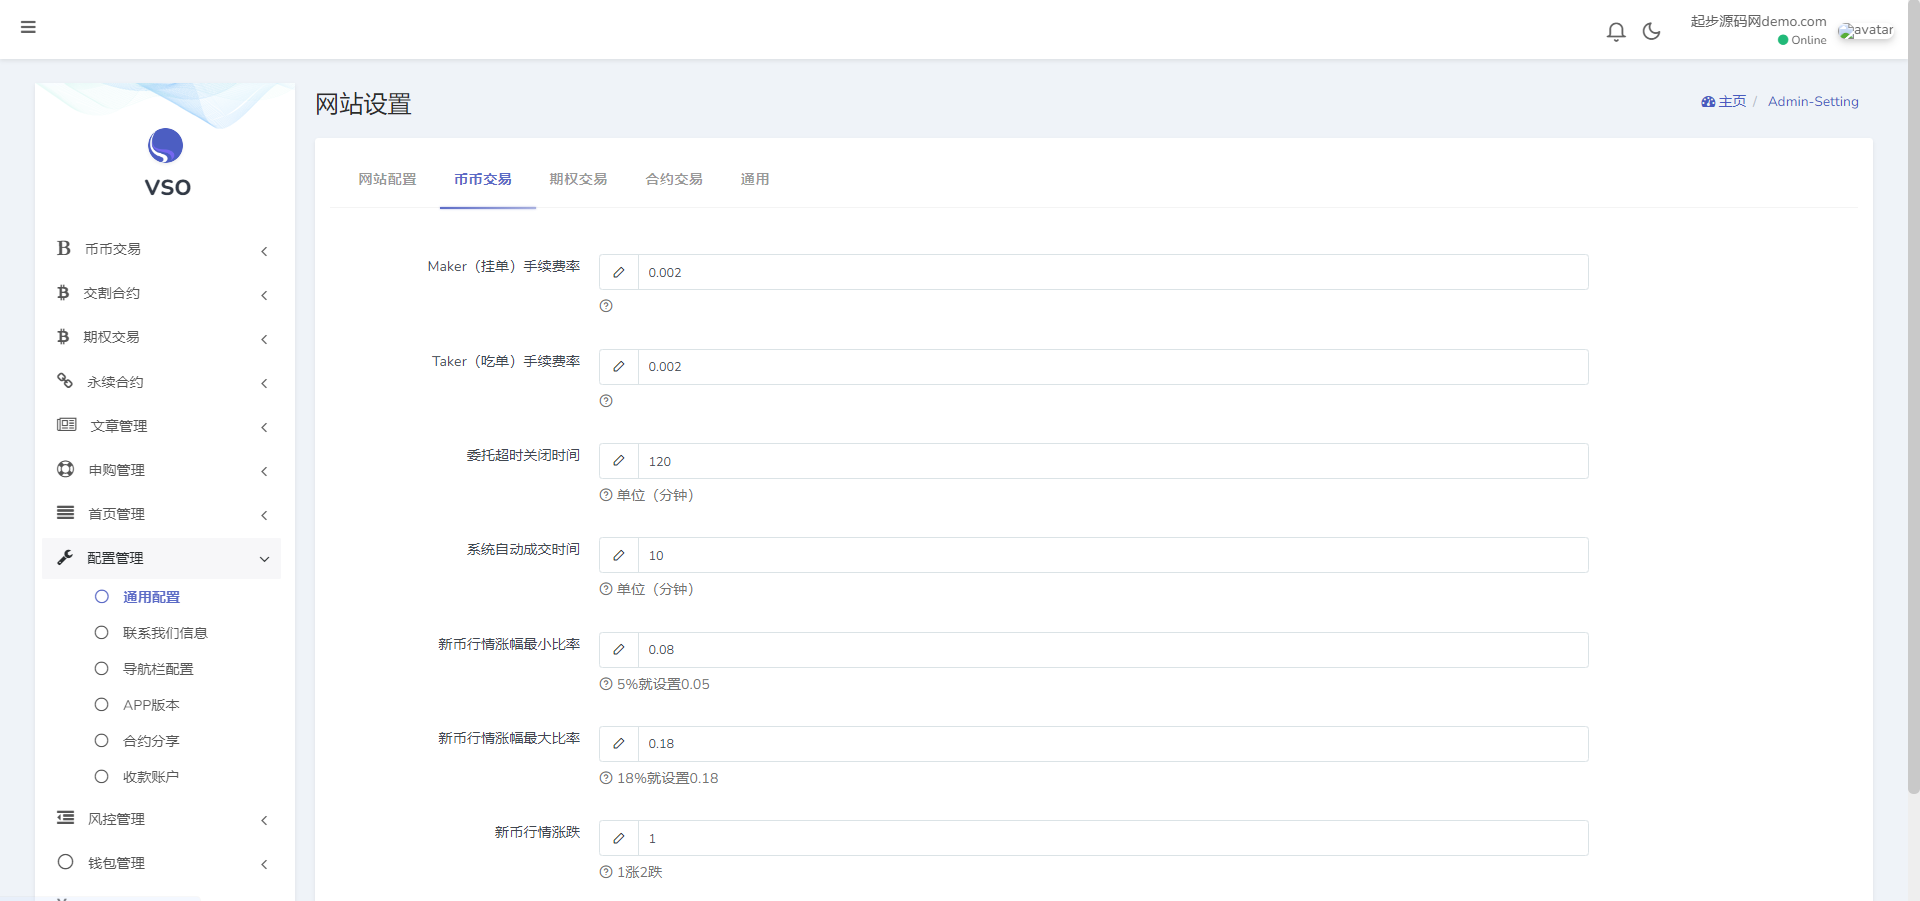Image resolution: width=1920 pixels, height=901 pixels.
Task: Click the VSO logo
Action: coord(166,162)
